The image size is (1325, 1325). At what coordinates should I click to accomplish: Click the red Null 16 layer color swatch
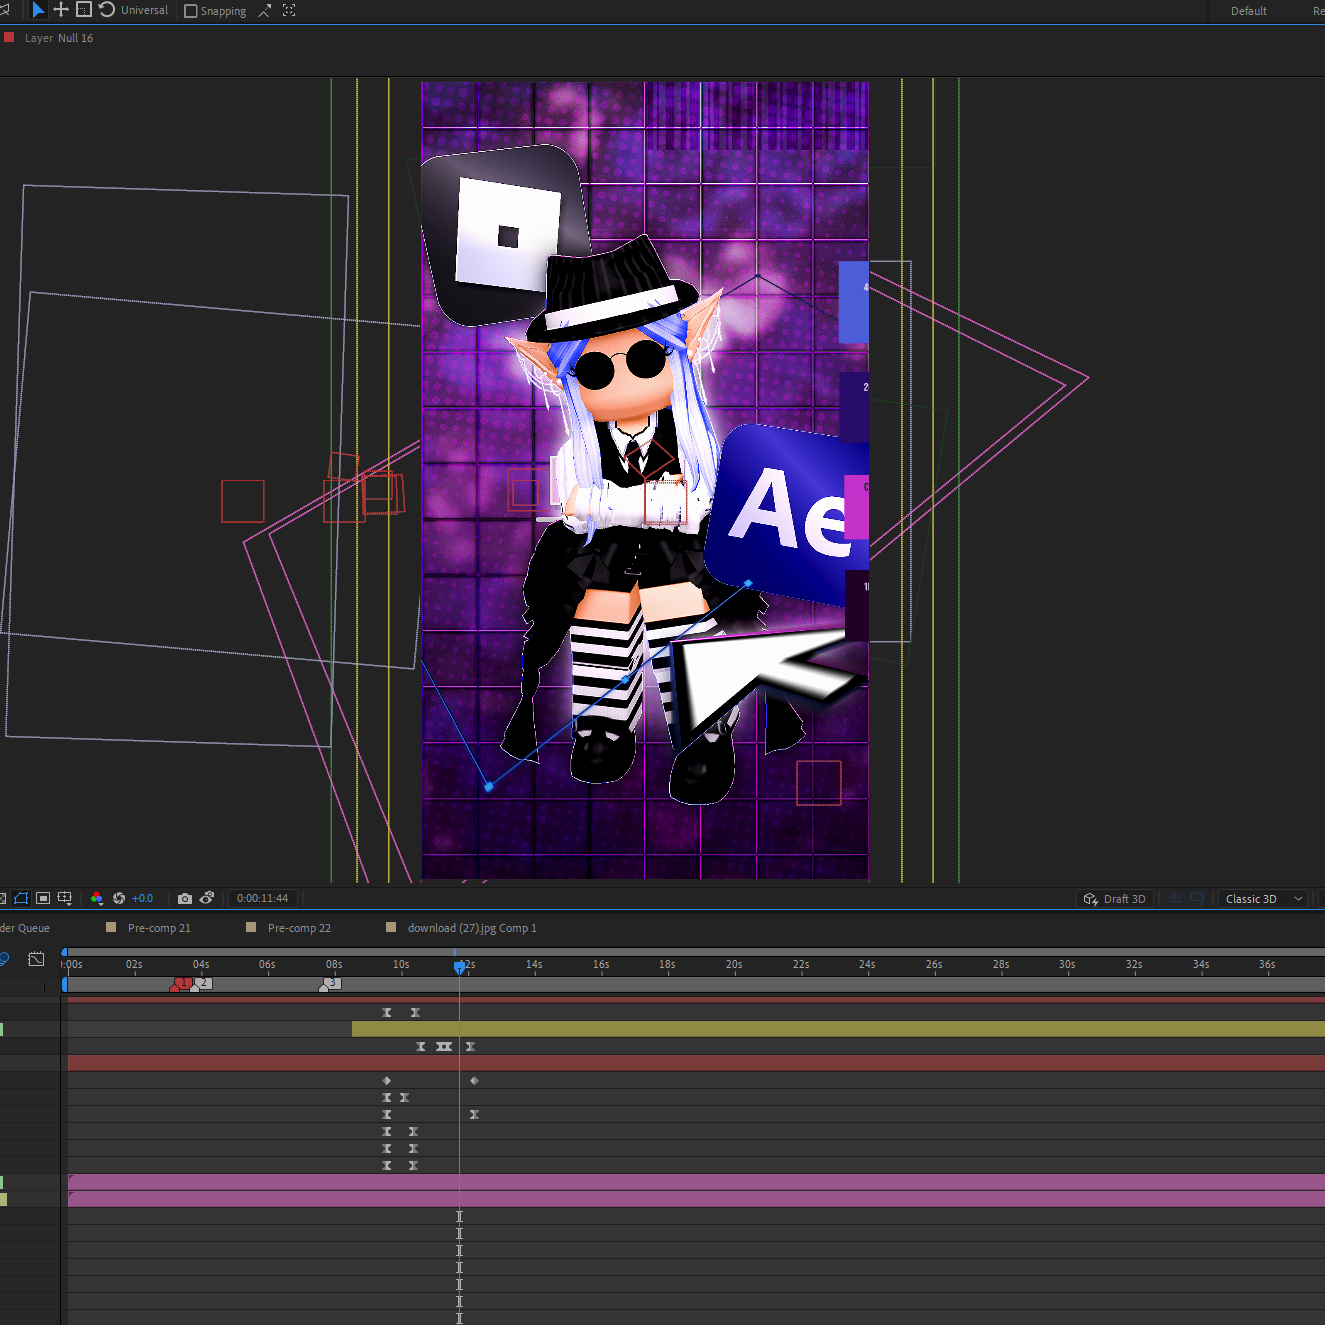coord(9,37)
